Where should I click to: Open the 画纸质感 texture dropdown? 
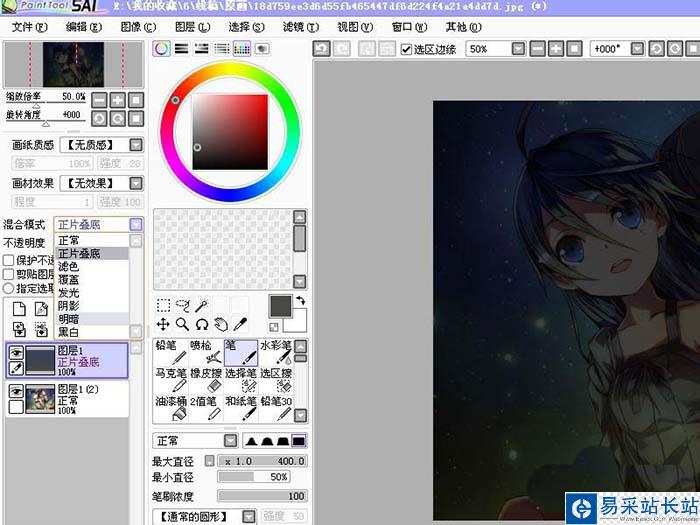[136, 145]
